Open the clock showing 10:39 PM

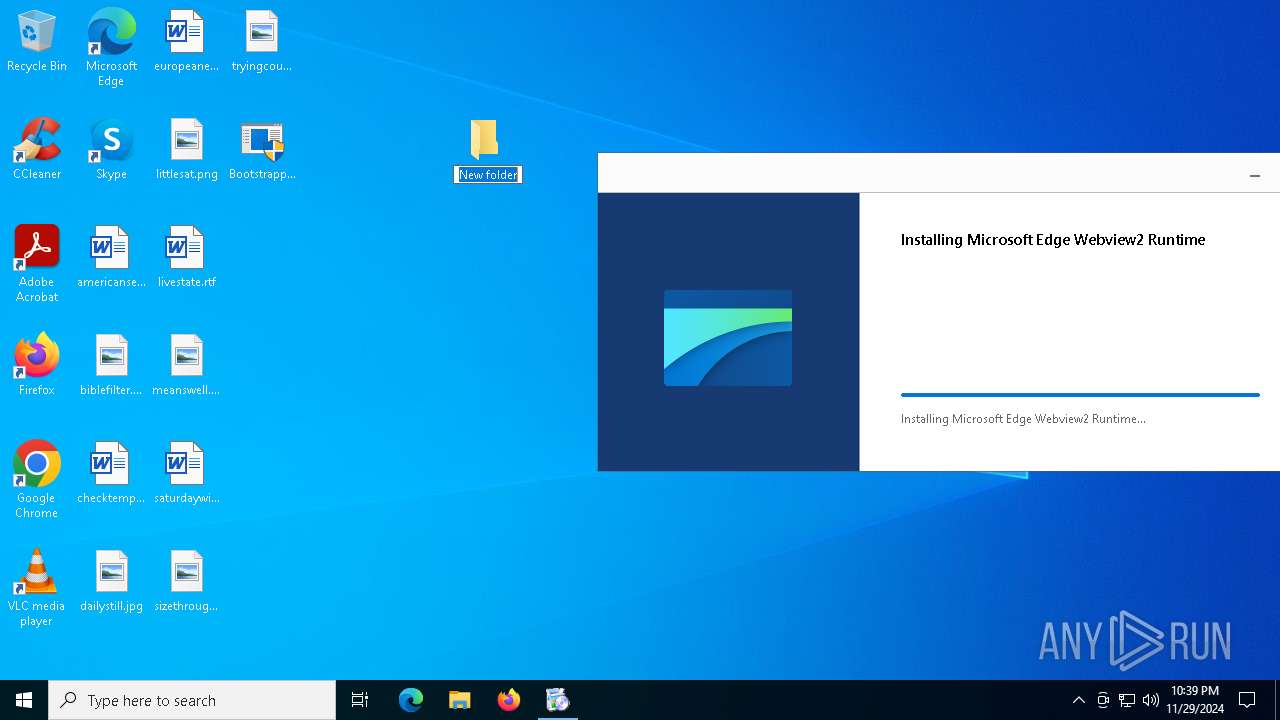pos(1195,700)
